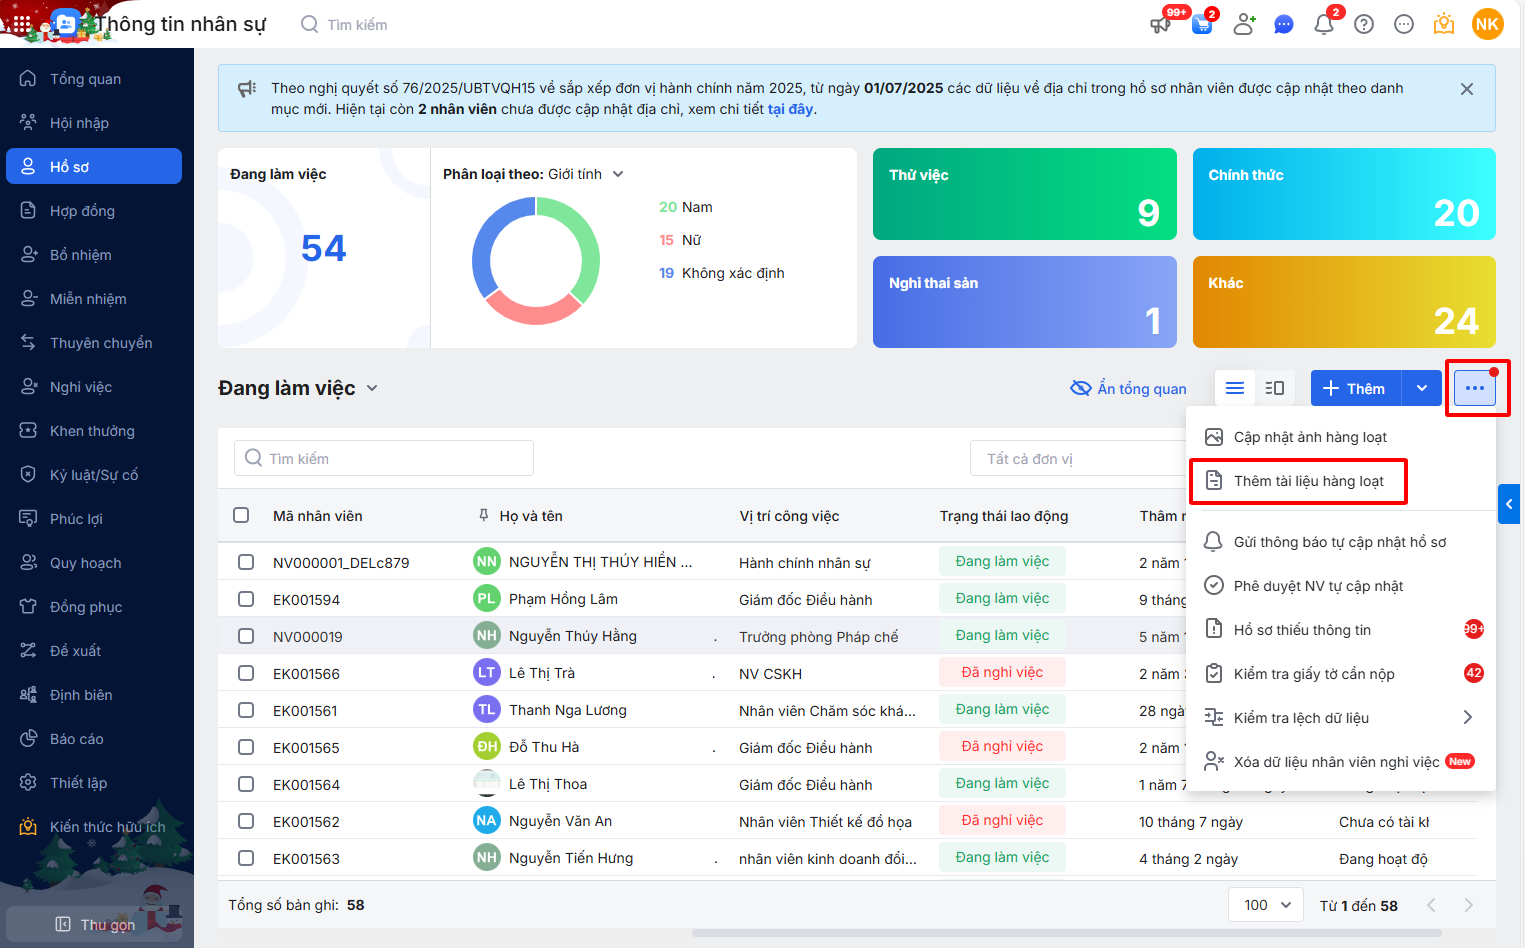Switch to split detail view icon
This screenshot has height=948, width=1525.
coord(1275,388)
